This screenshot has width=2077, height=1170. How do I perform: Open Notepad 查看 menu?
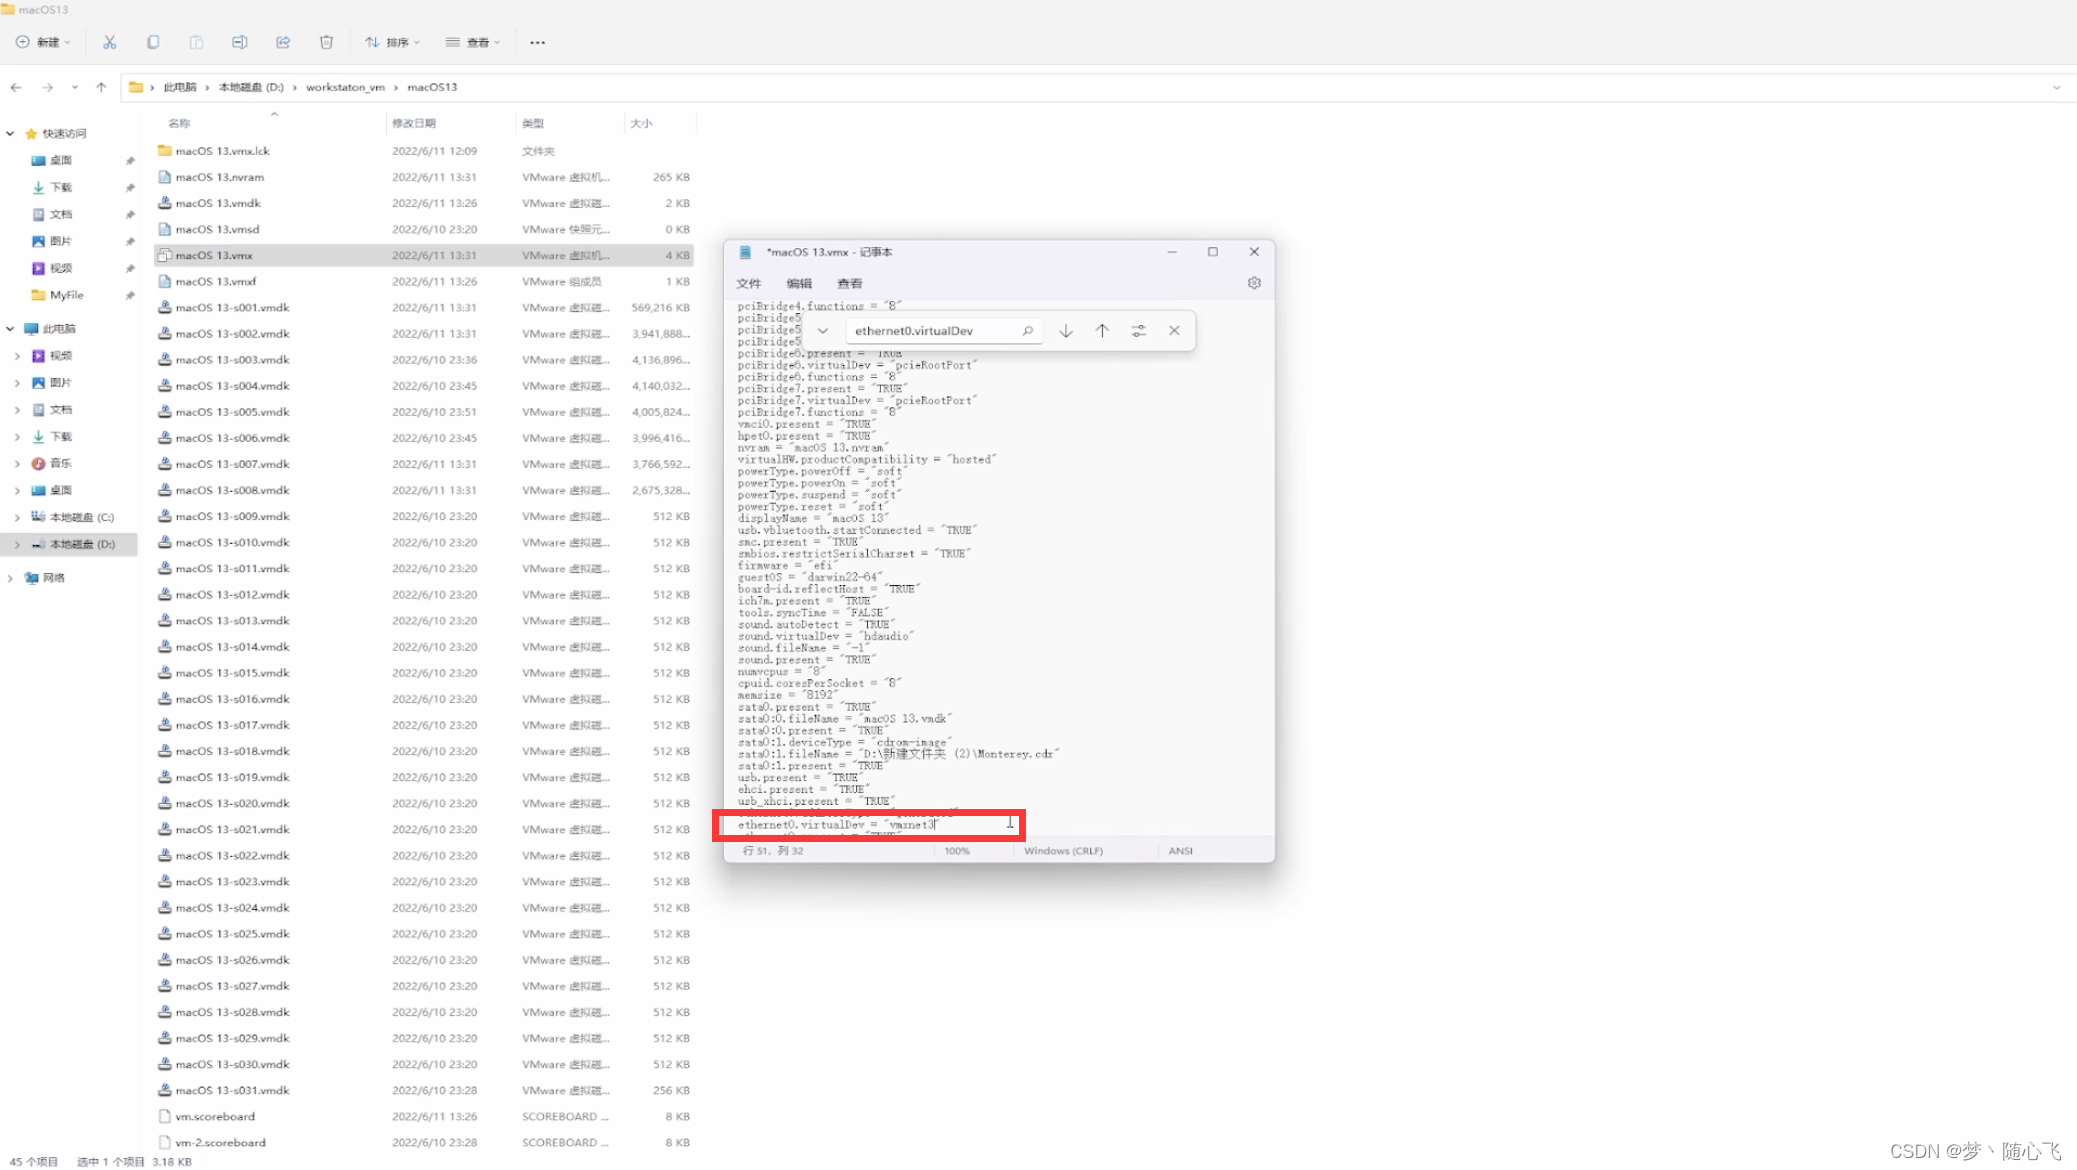[849, 283]
